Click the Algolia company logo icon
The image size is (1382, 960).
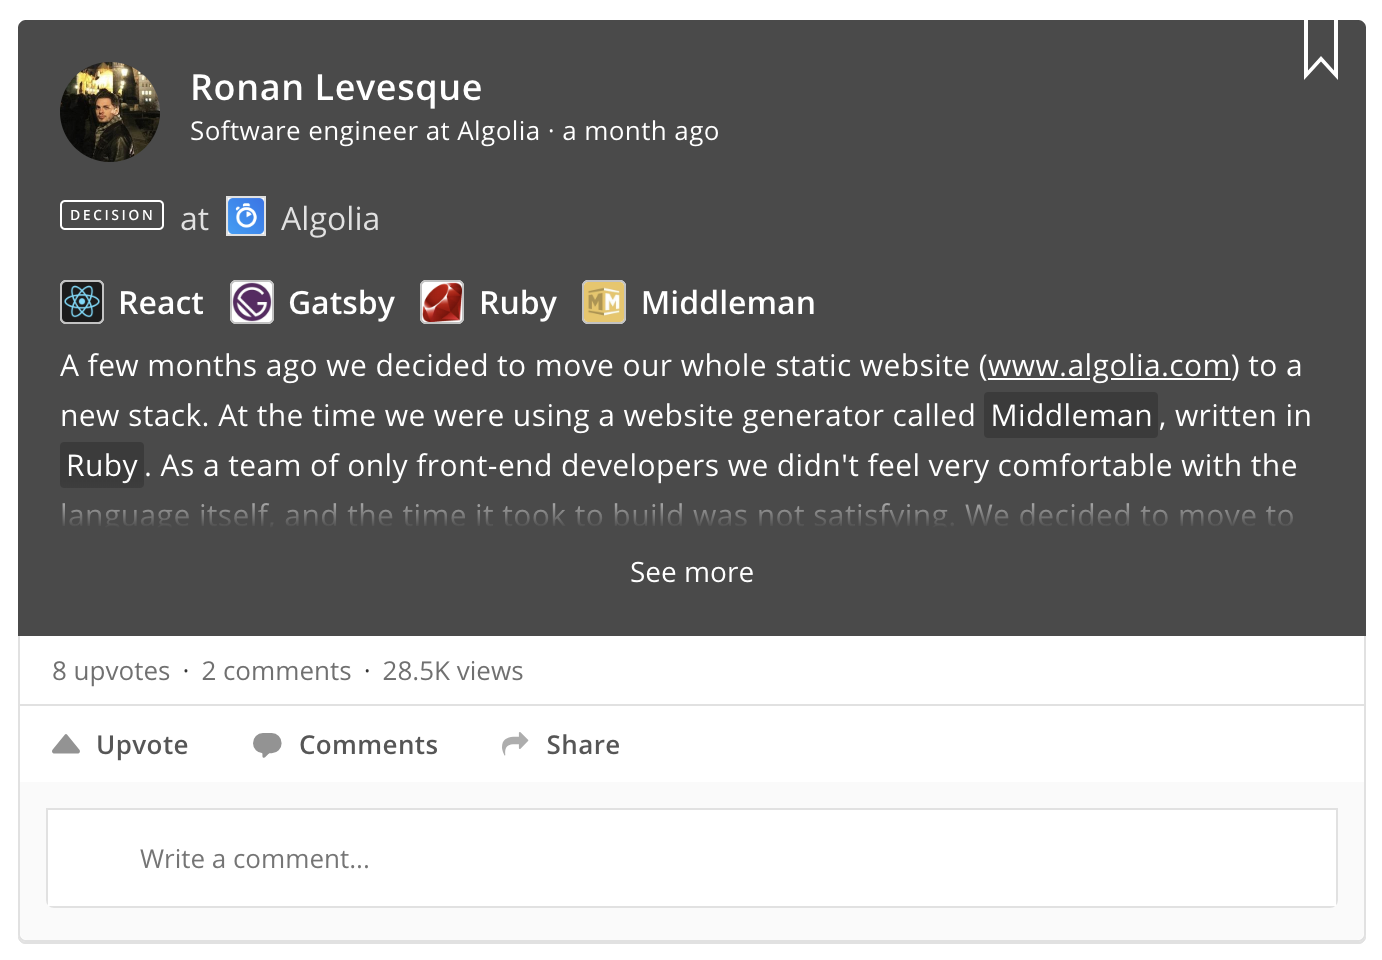pos(246,216)
